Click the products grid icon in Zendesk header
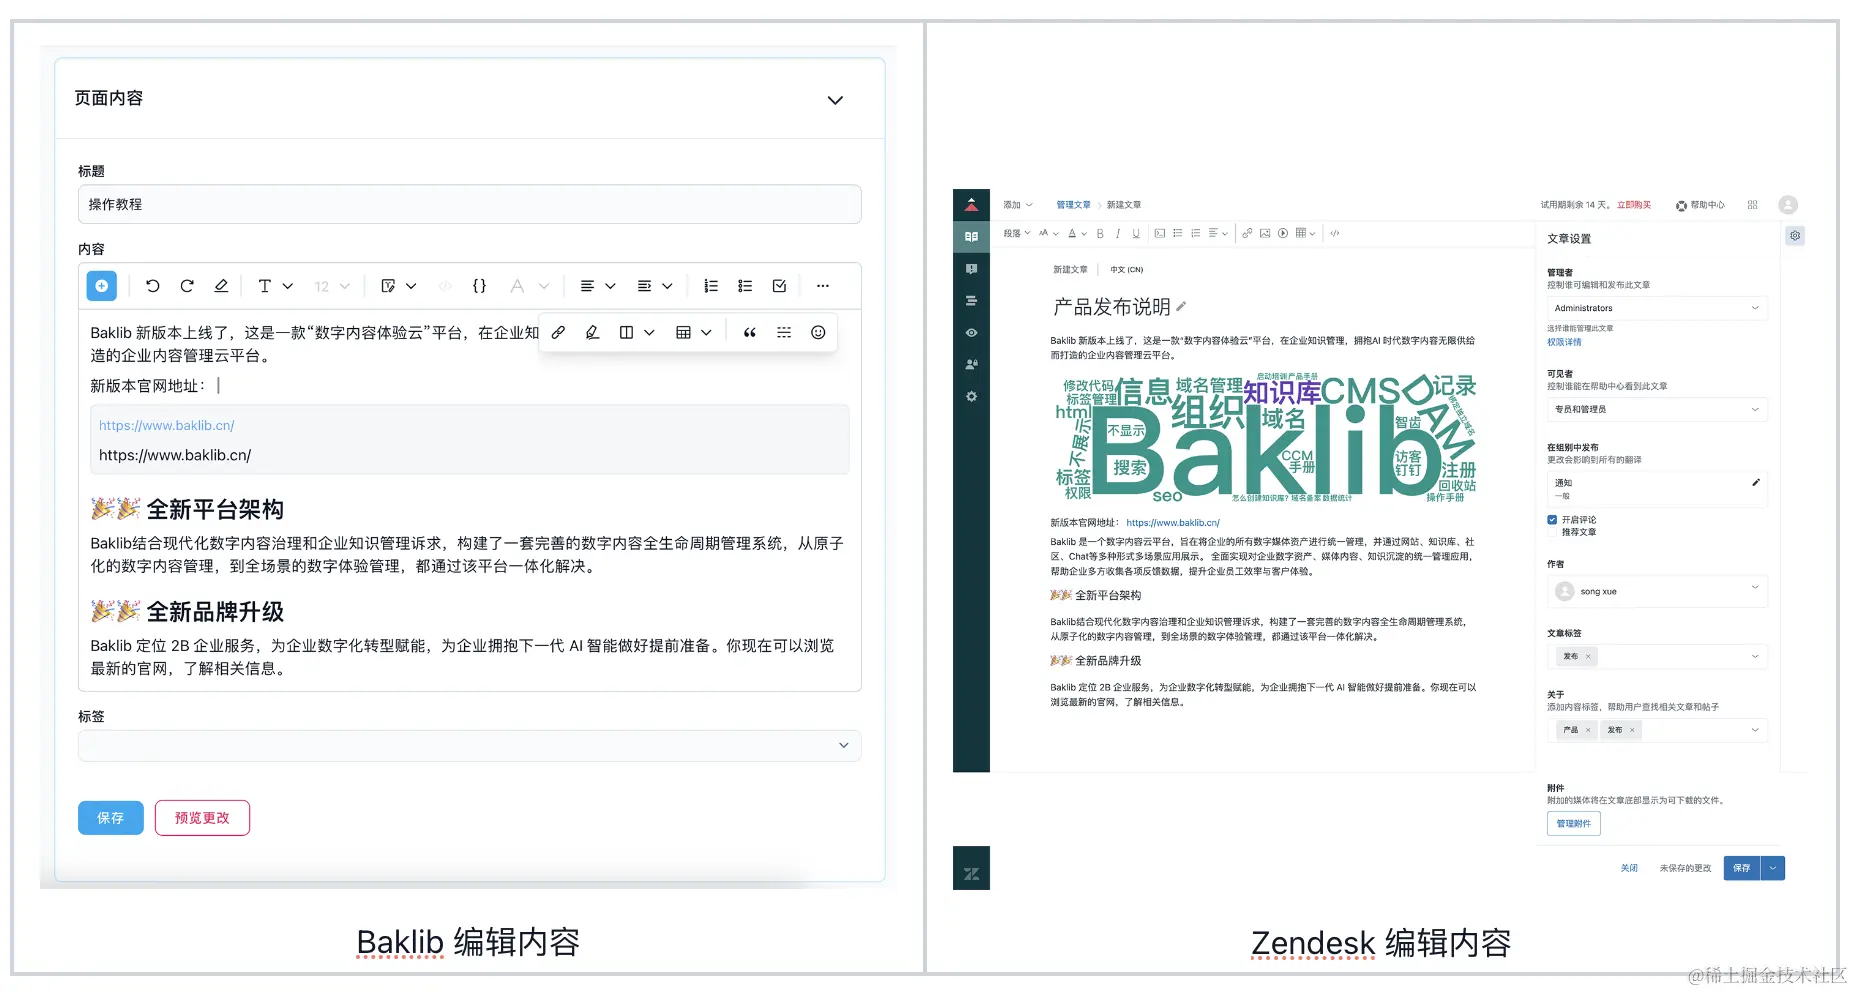Image resolution: width=1854 pixels, height=992 pixels. pyautogui.click(x=1752, y=205)
